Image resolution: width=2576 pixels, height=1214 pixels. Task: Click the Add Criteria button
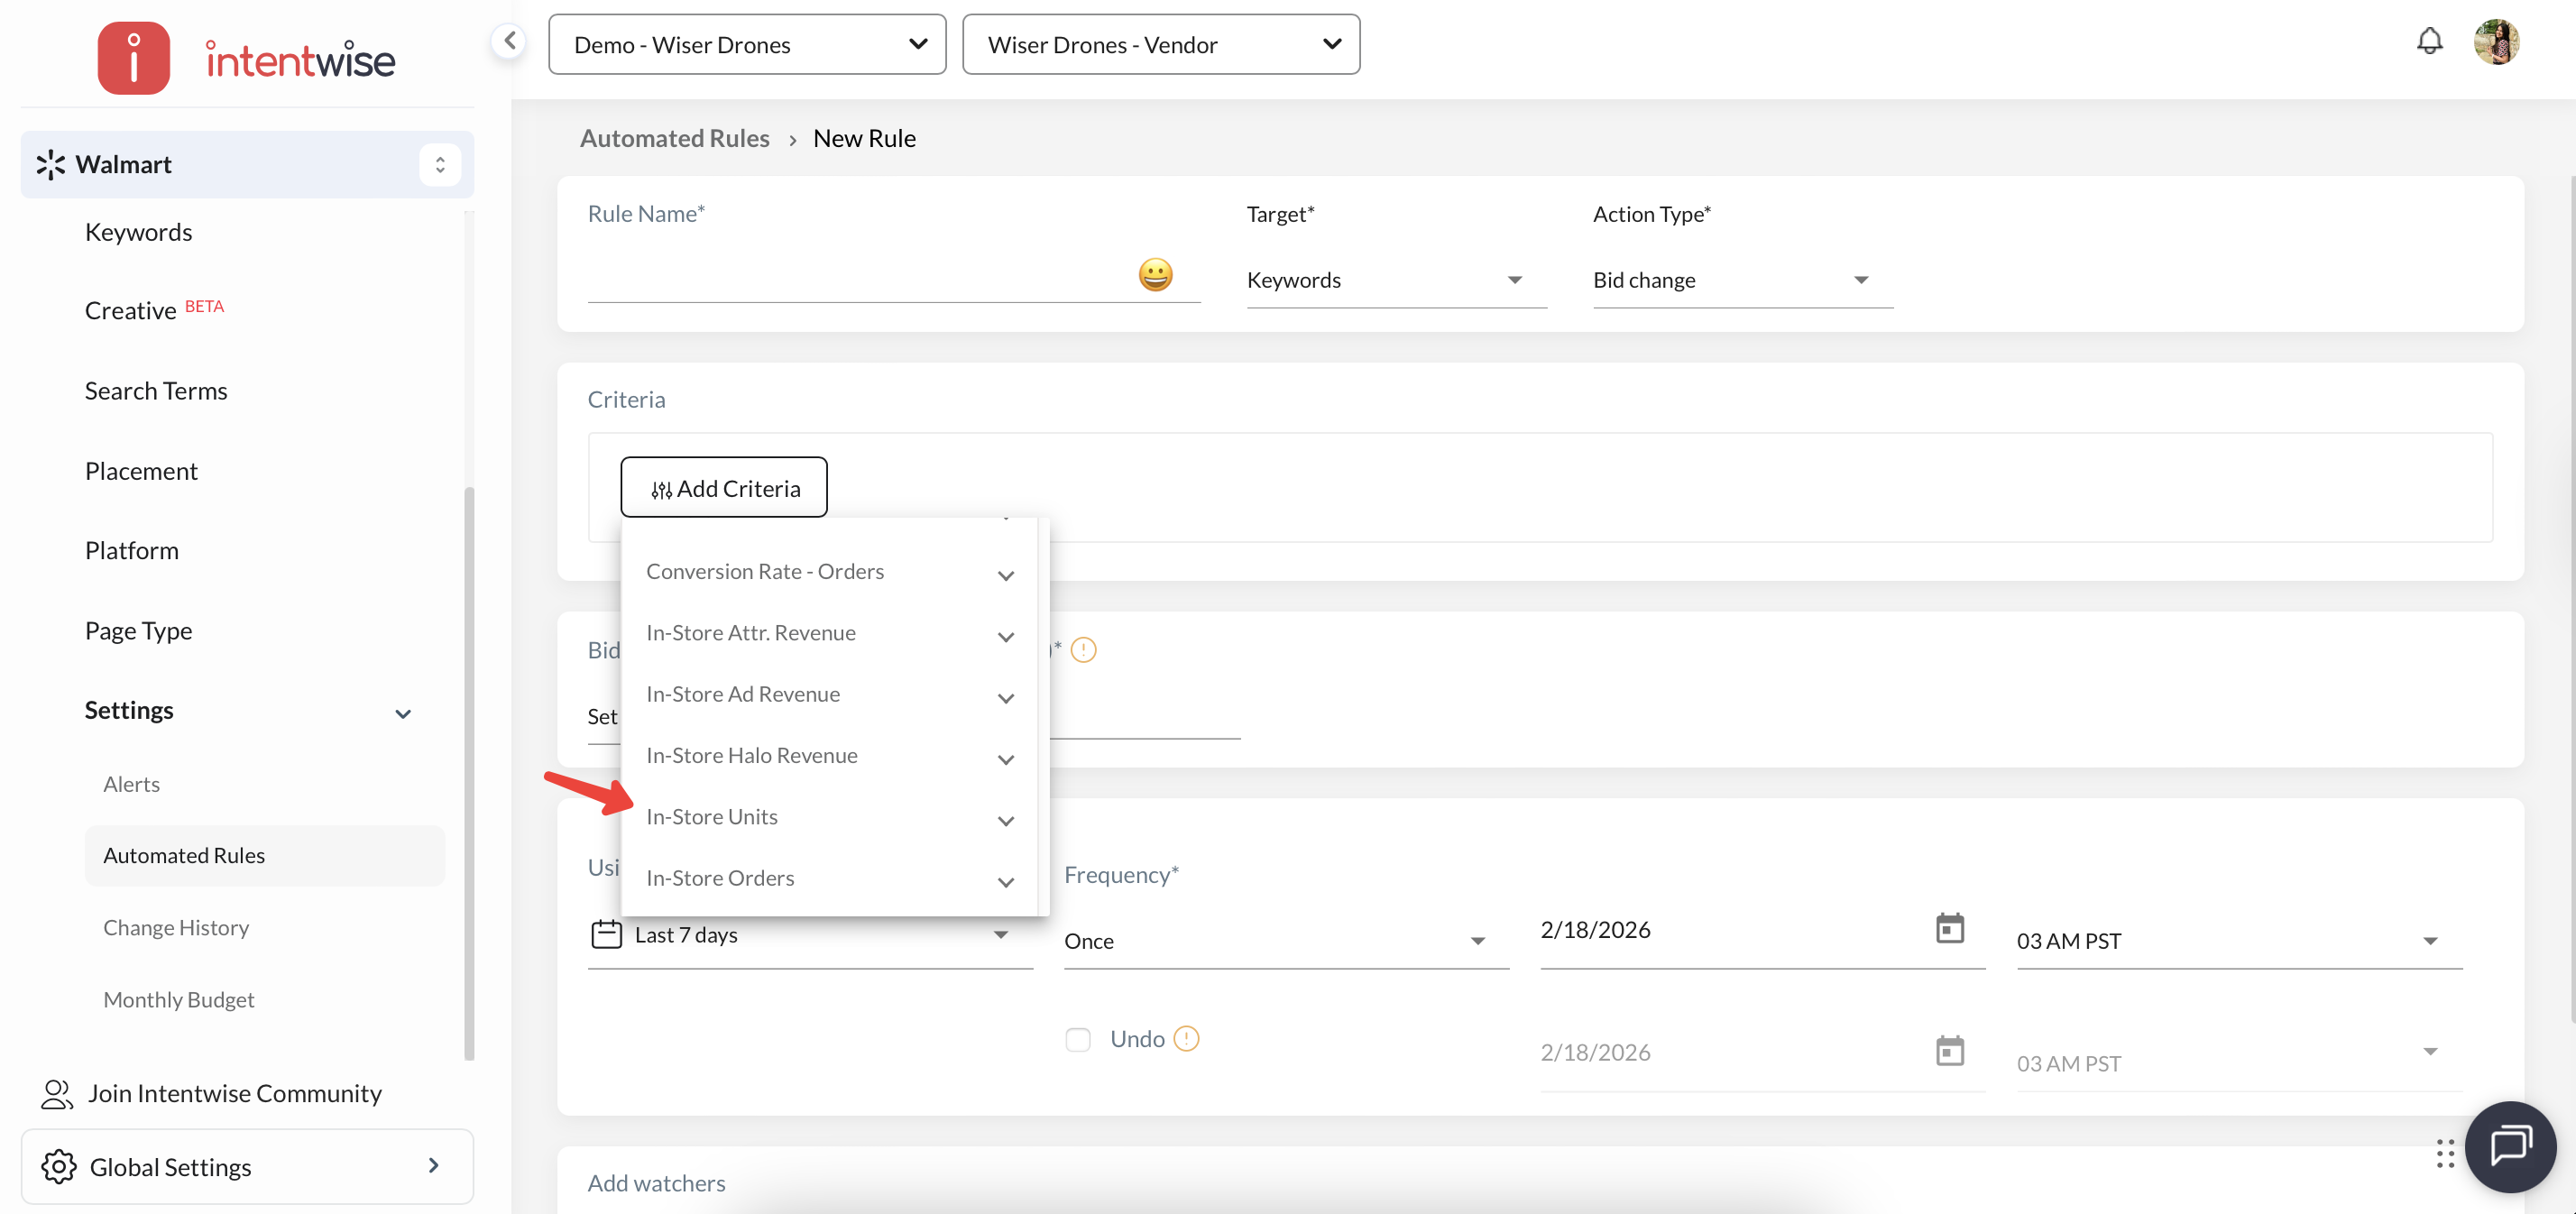pyautogui.click(x=724, y=488)
